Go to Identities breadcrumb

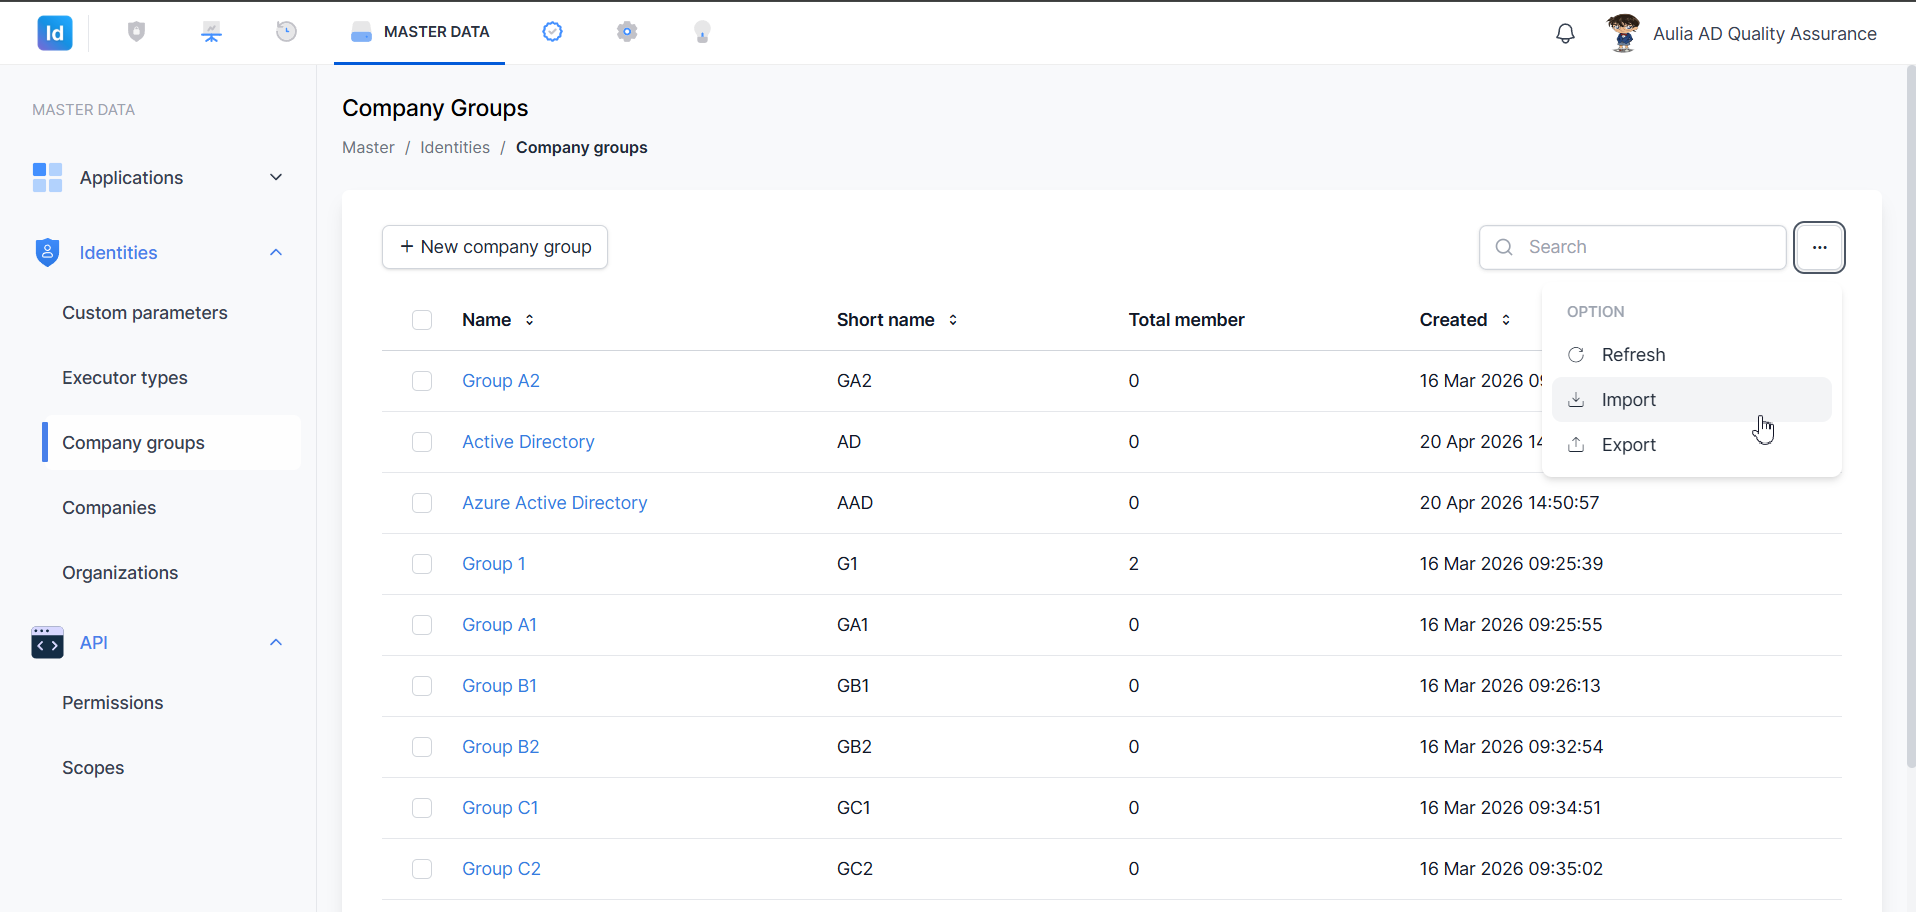(x=455, y=147)
